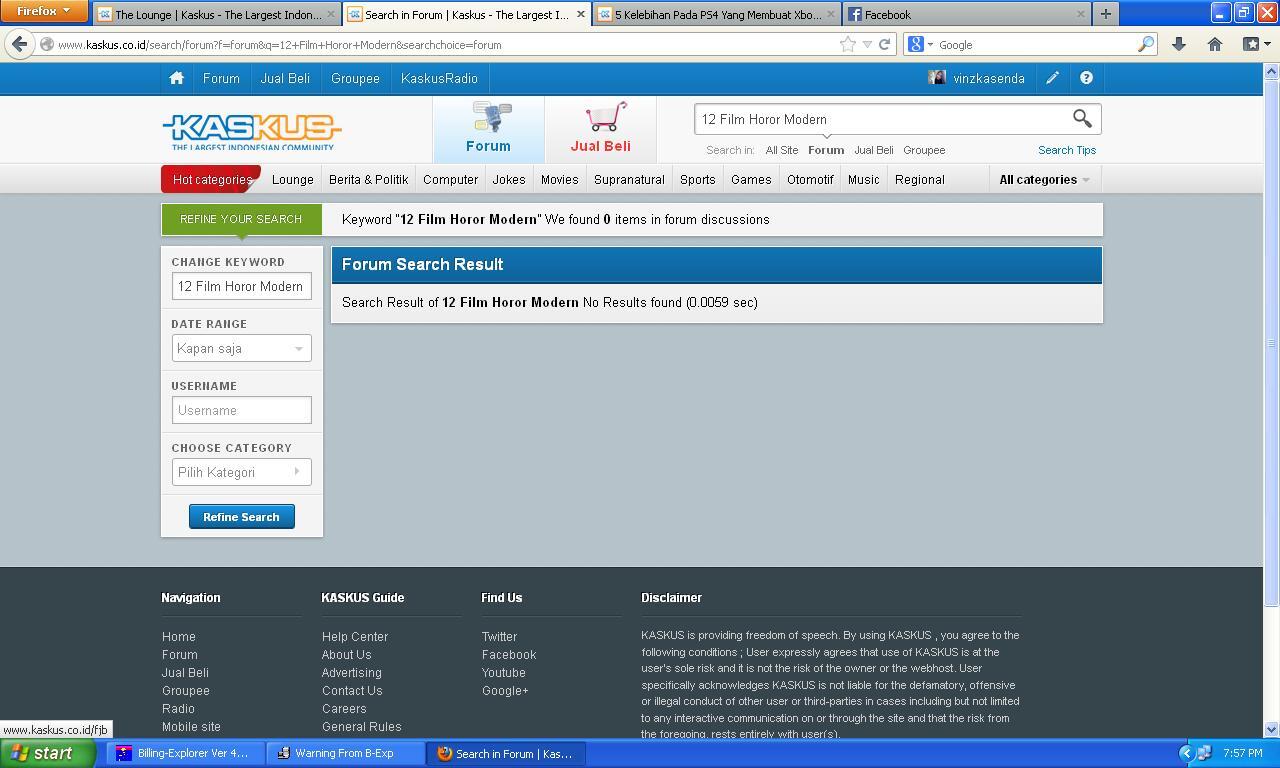
Task: Open the Sports category
Action: pyautogui.click(x=697, y=180)
